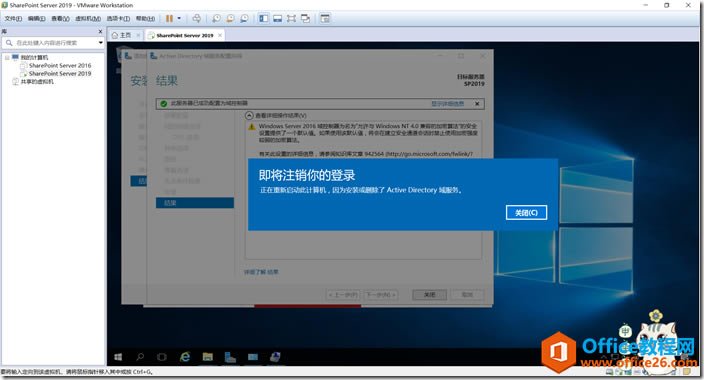Screen dimensions: 704x380
Task: Open Server Manager from VM taskbar
Action: 230,357
